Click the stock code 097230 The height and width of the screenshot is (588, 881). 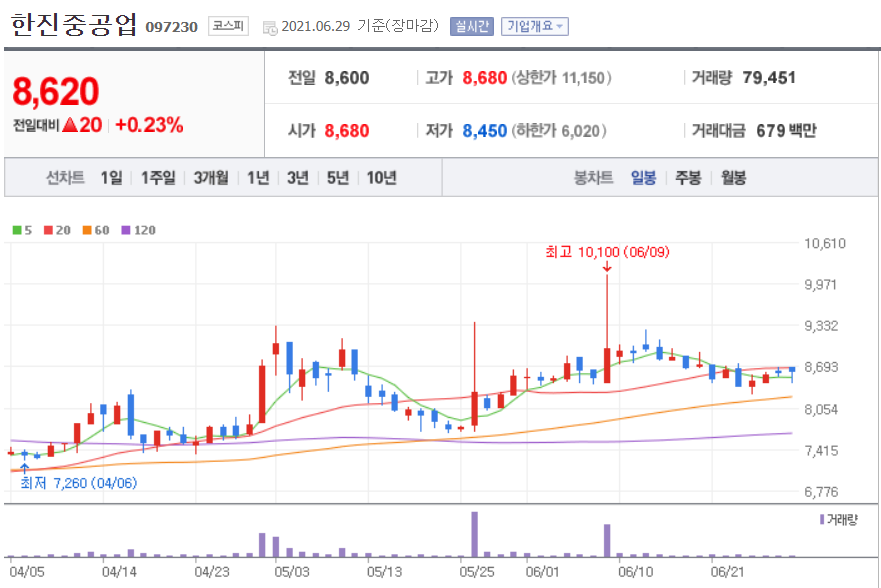click(171, 27)
